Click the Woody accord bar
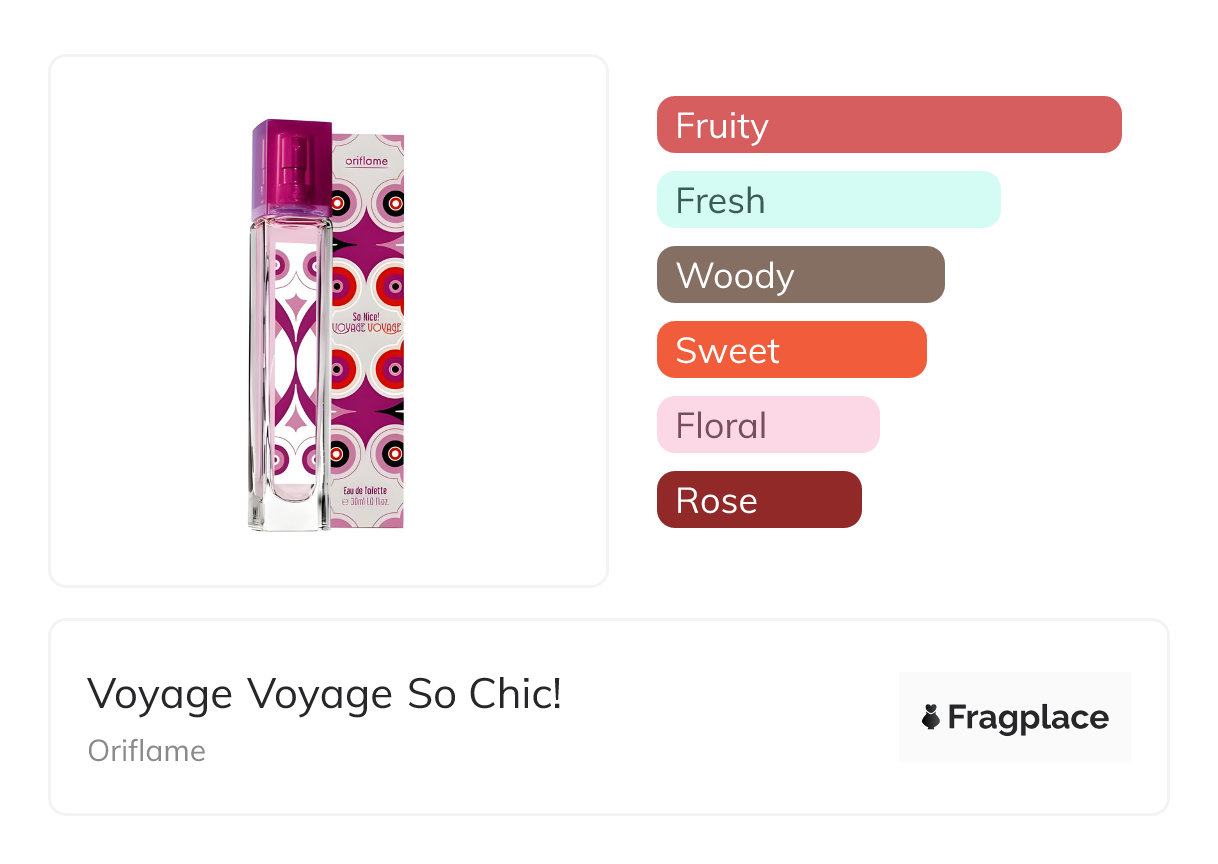 point(800,275)
